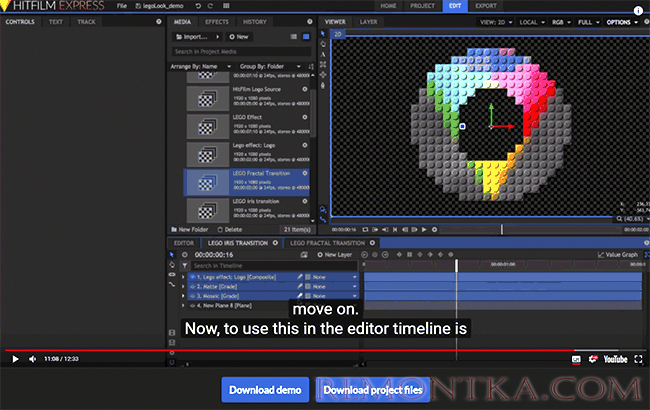
Task: Toggle visibility of Lego effect: Logo layer
Action: point(192,276)
